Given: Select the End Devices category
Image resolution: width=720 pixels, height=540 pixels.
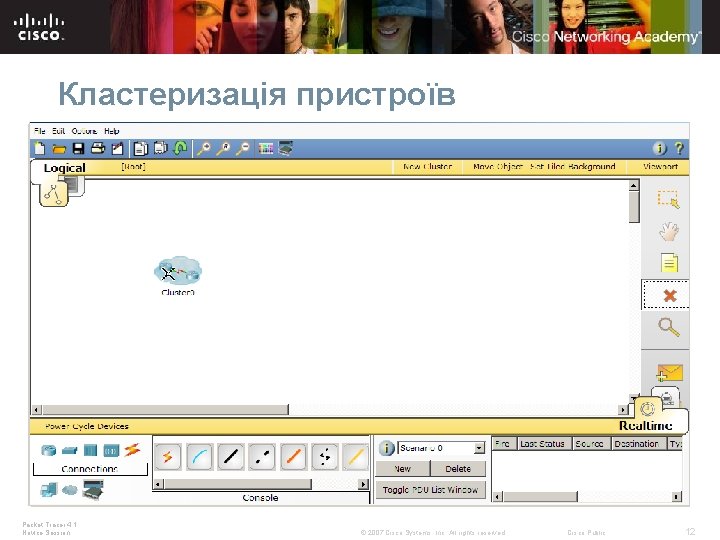Looking at the screenshot, I should coord(49,490).
